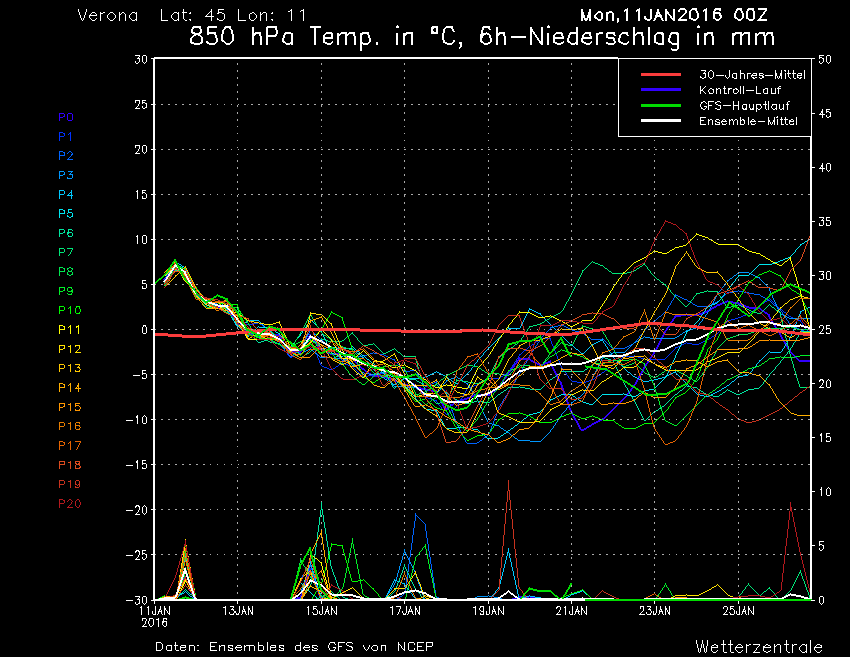
Task: Click the Wetterzentrale credit text
Action: click(x=758, y=646)
